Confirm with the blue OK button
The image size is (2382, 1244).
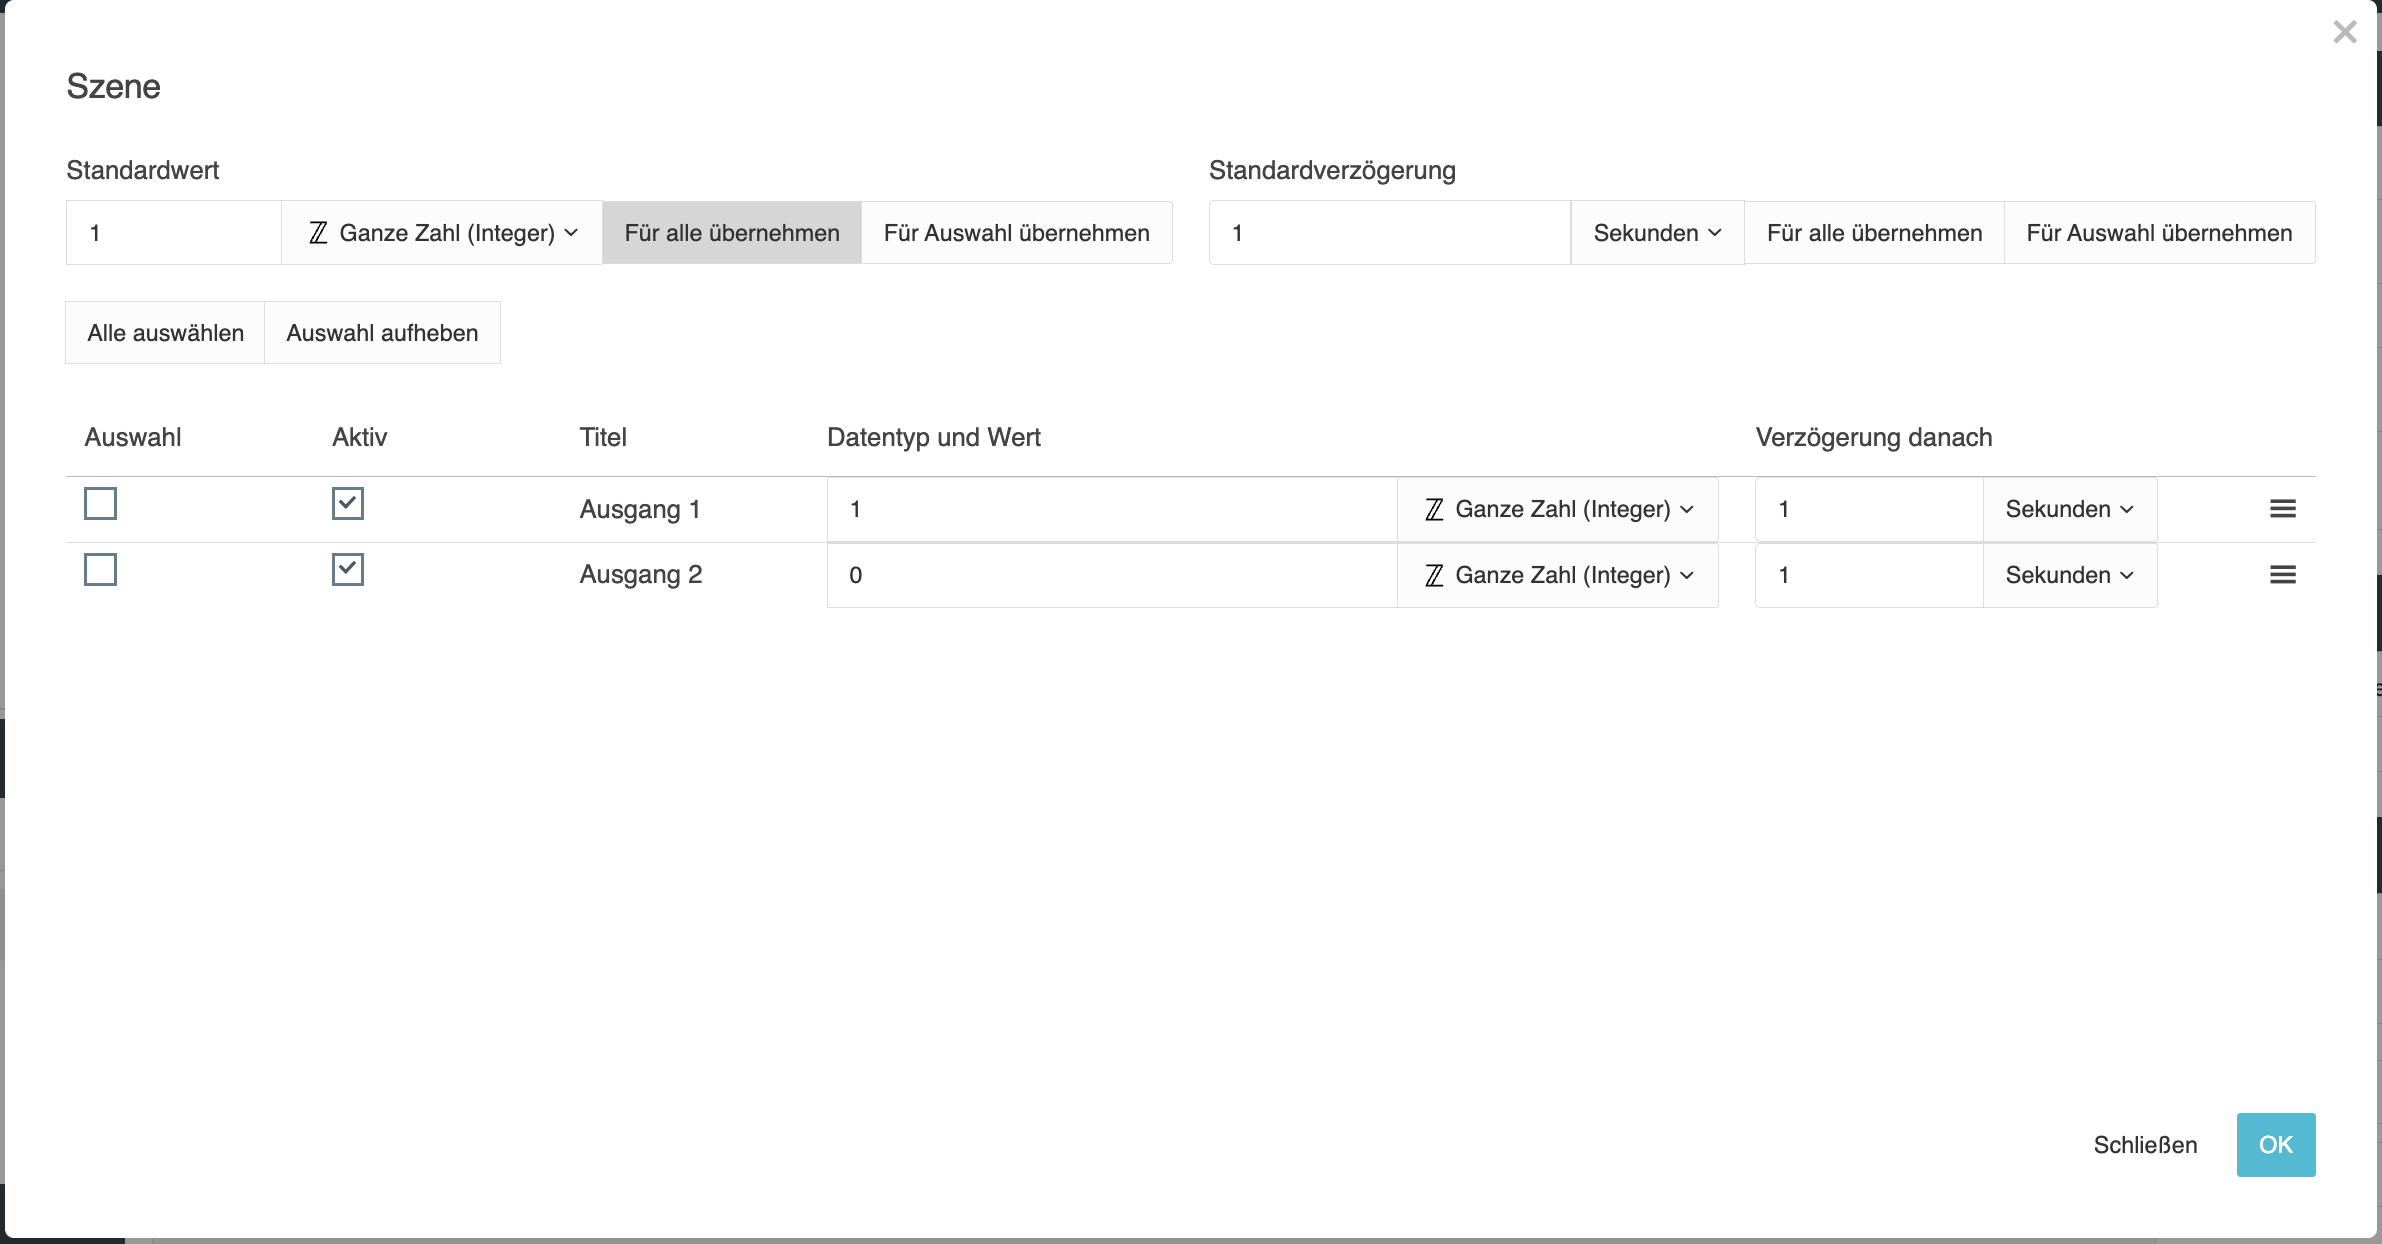(2275, 1145)
